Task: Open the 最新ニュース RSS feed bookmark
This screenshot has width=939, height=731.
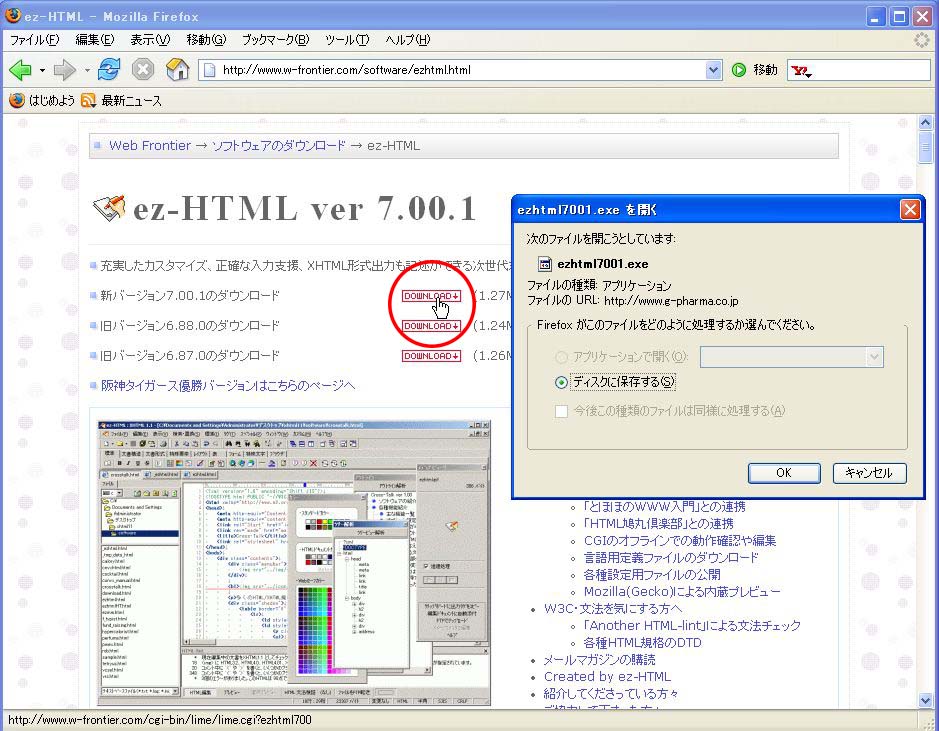Action: [x=122, y=101]
